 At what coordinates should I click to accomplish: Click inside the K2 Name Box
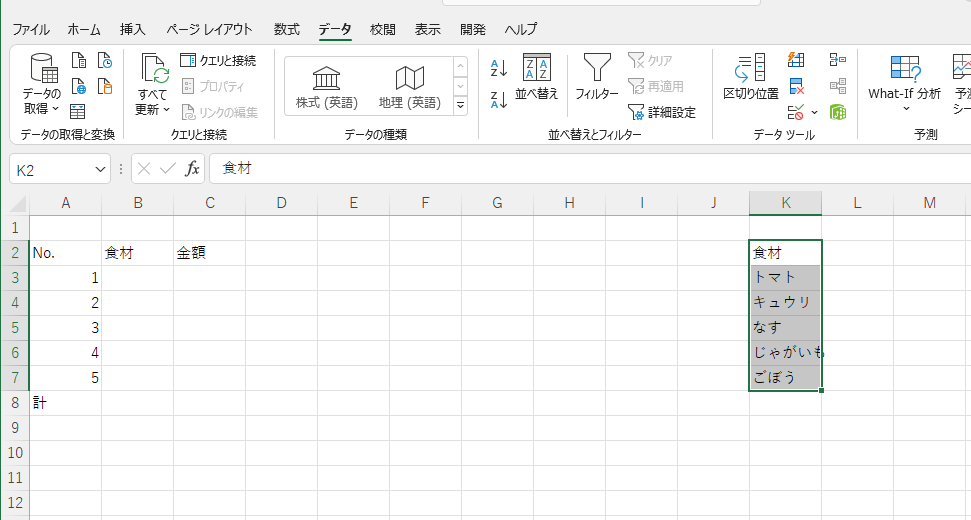point(51,169)
